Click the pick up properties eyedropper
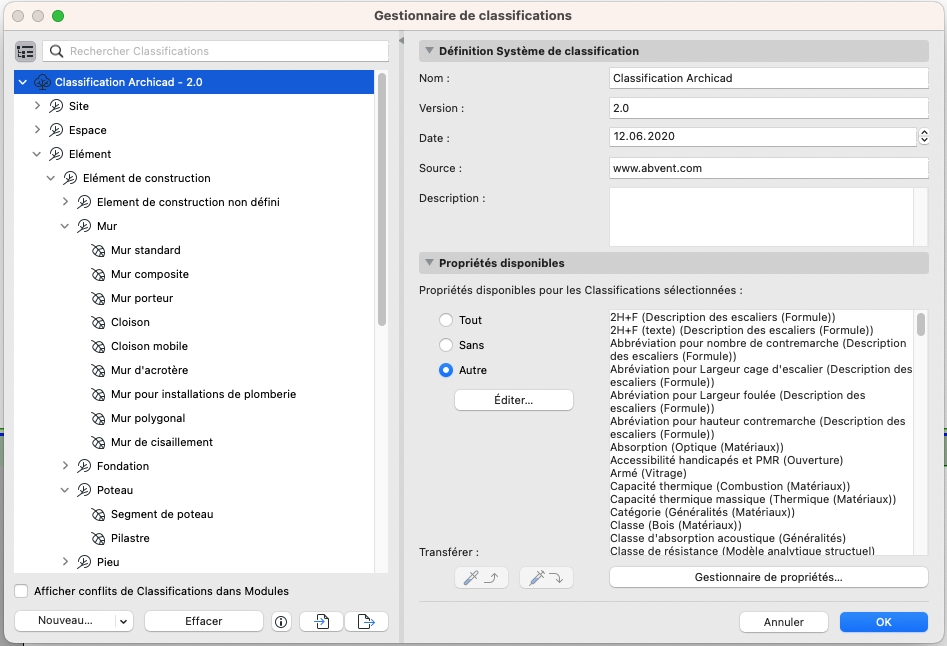Screen dimensions: 947x646 pyautogui.click(x=481, y=578)
